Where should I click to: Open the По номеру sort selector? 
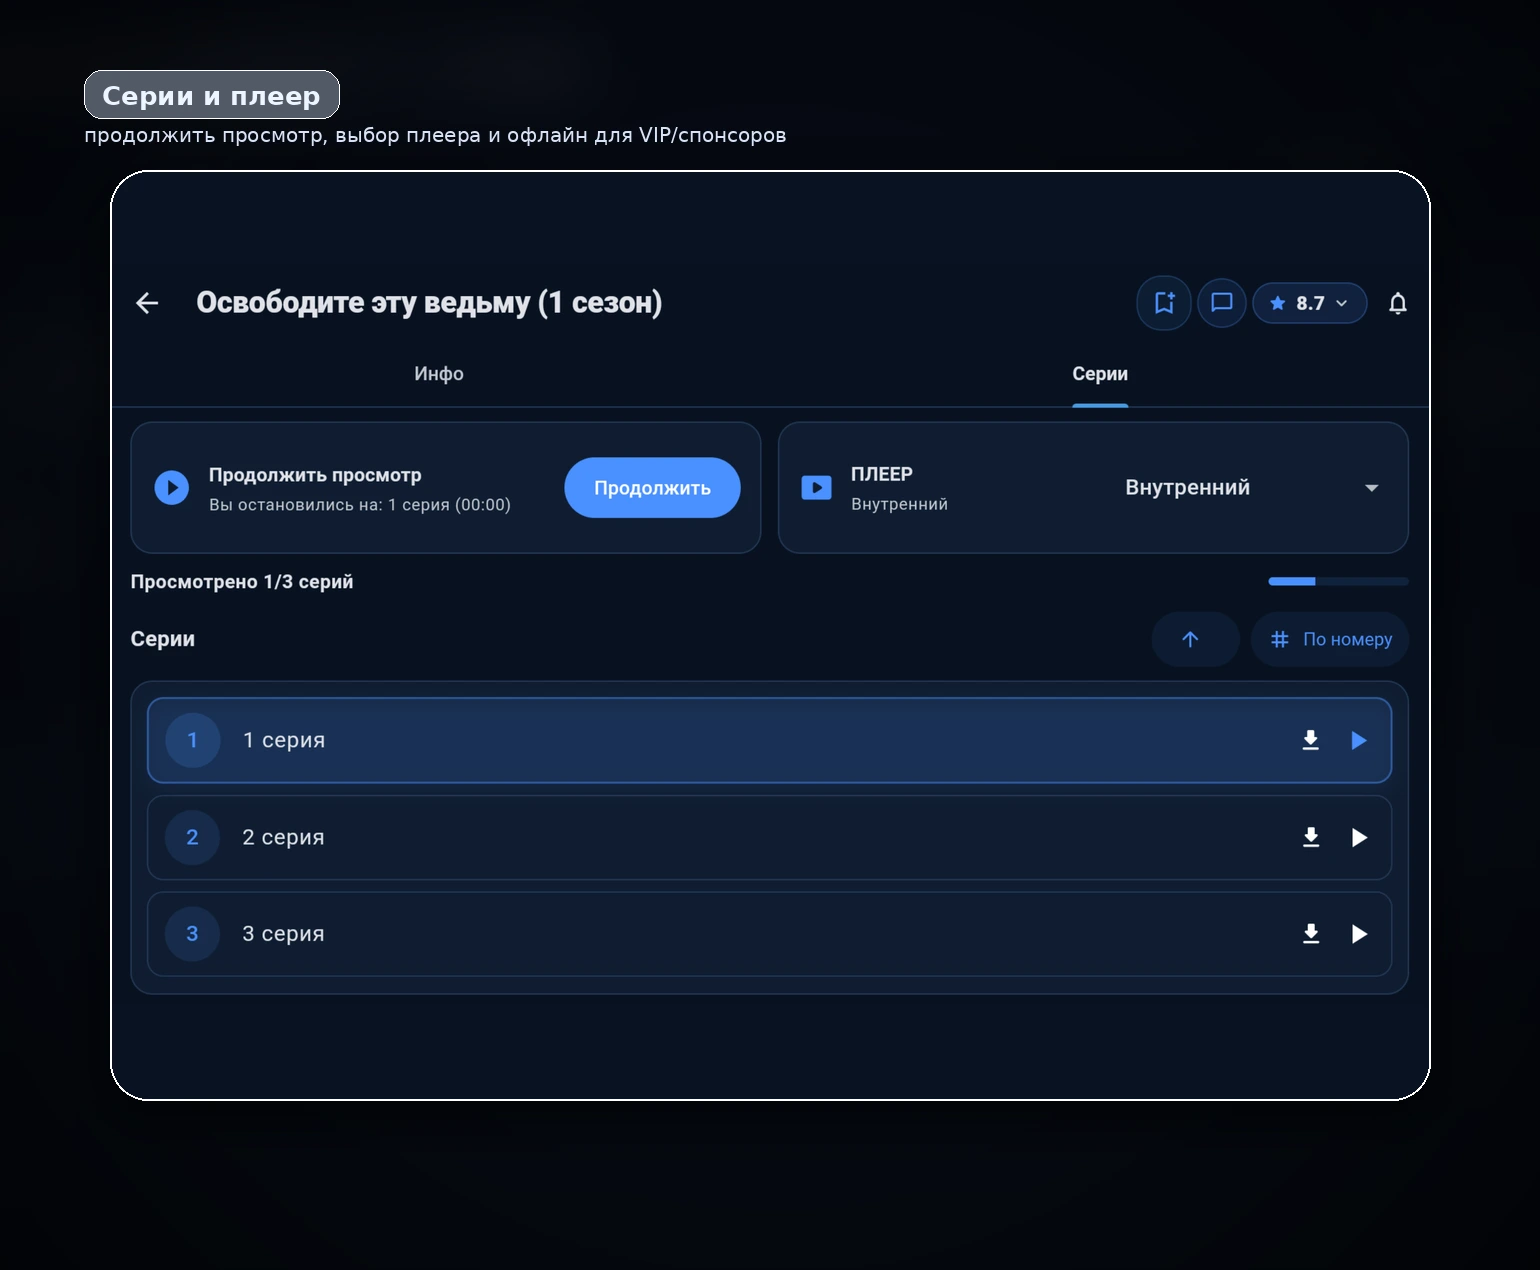[x=1330, y=639]
